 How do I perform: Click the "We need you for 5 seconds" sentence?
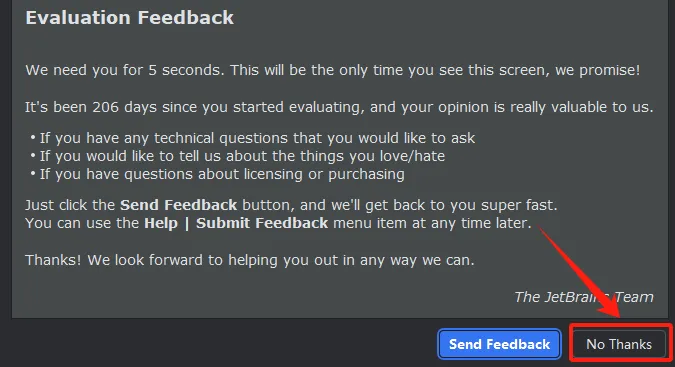click(x=125, y=70)
